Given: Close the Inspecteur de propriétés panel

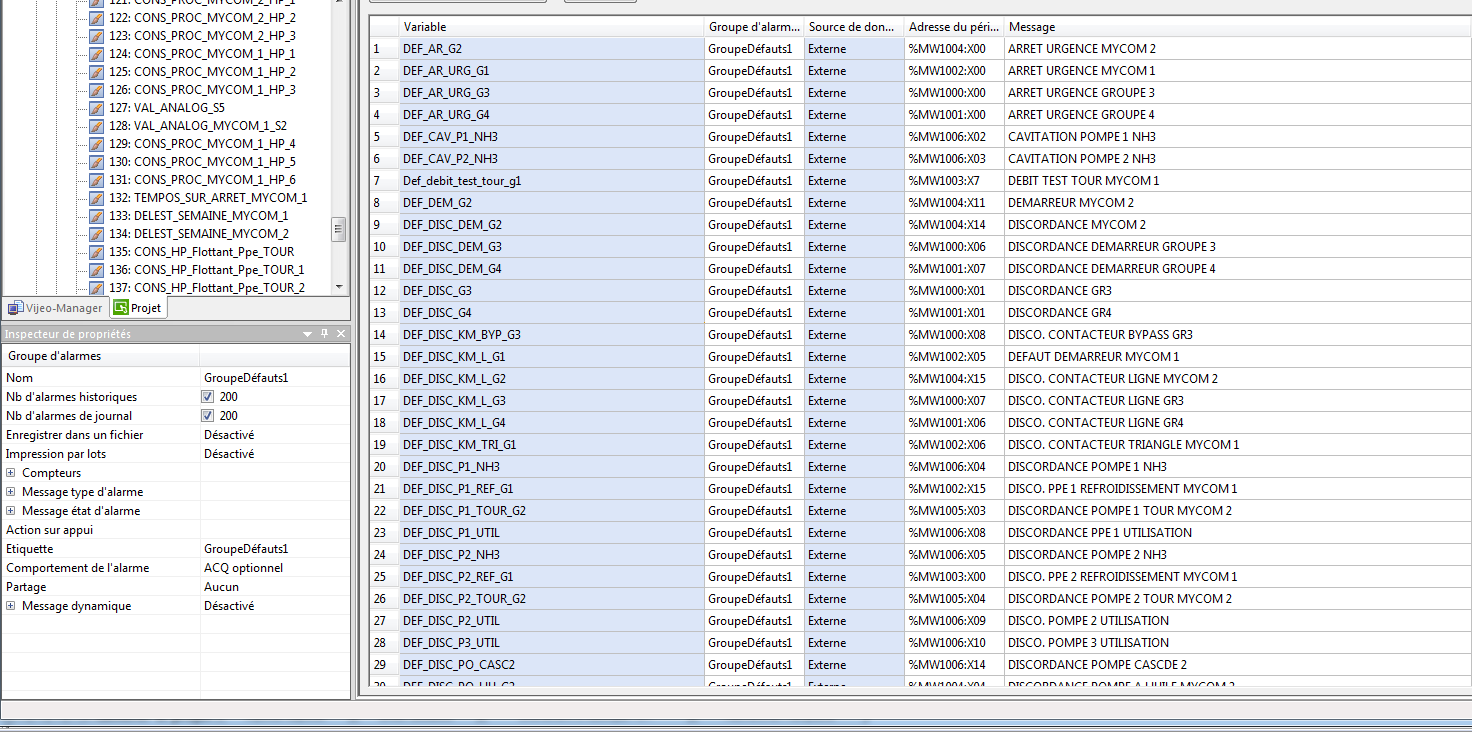Looking at the screenshot, I should [x=341, y=334].
